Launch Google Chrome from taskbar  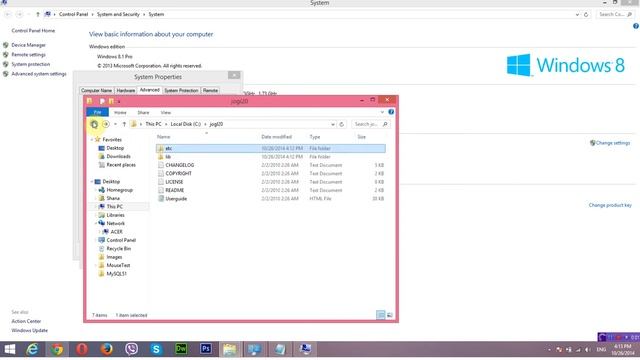(x=57, y=349)
